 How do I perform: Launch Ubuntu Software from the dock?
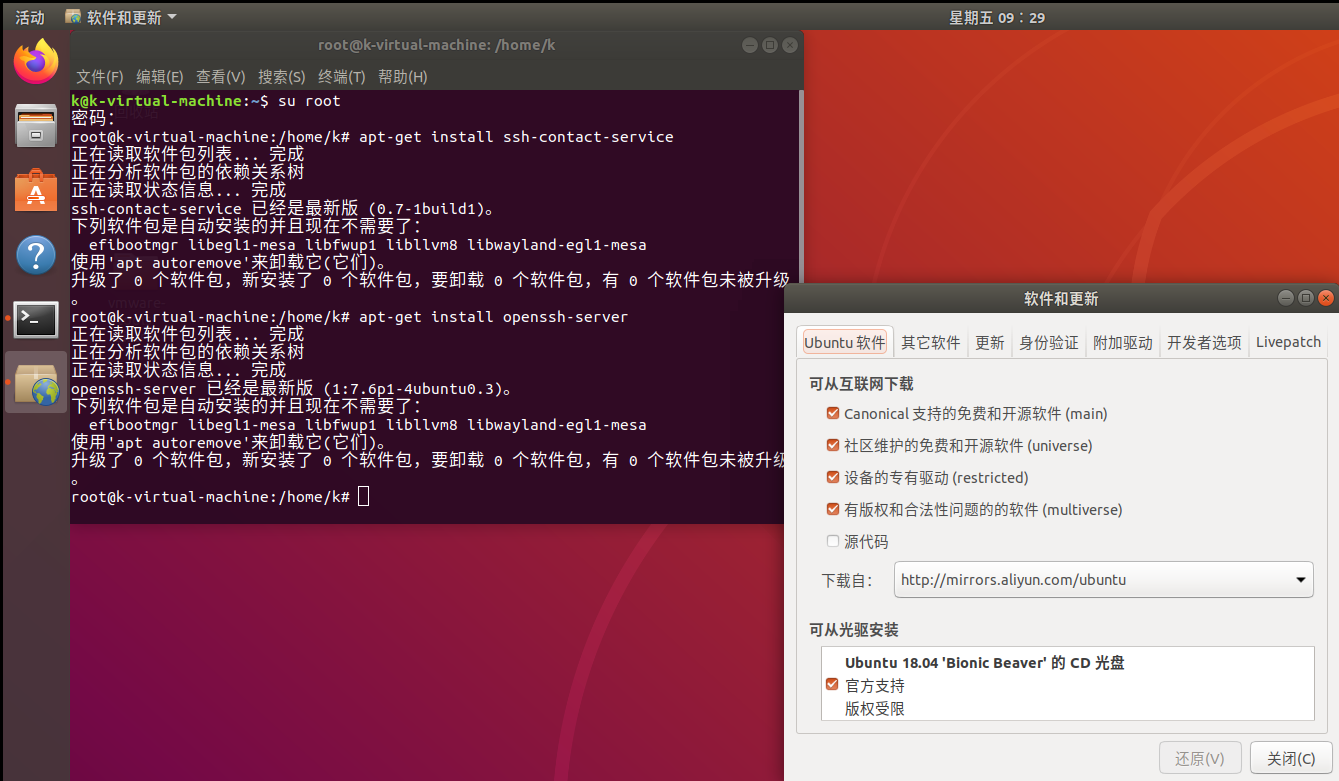[x=36, y=190]
